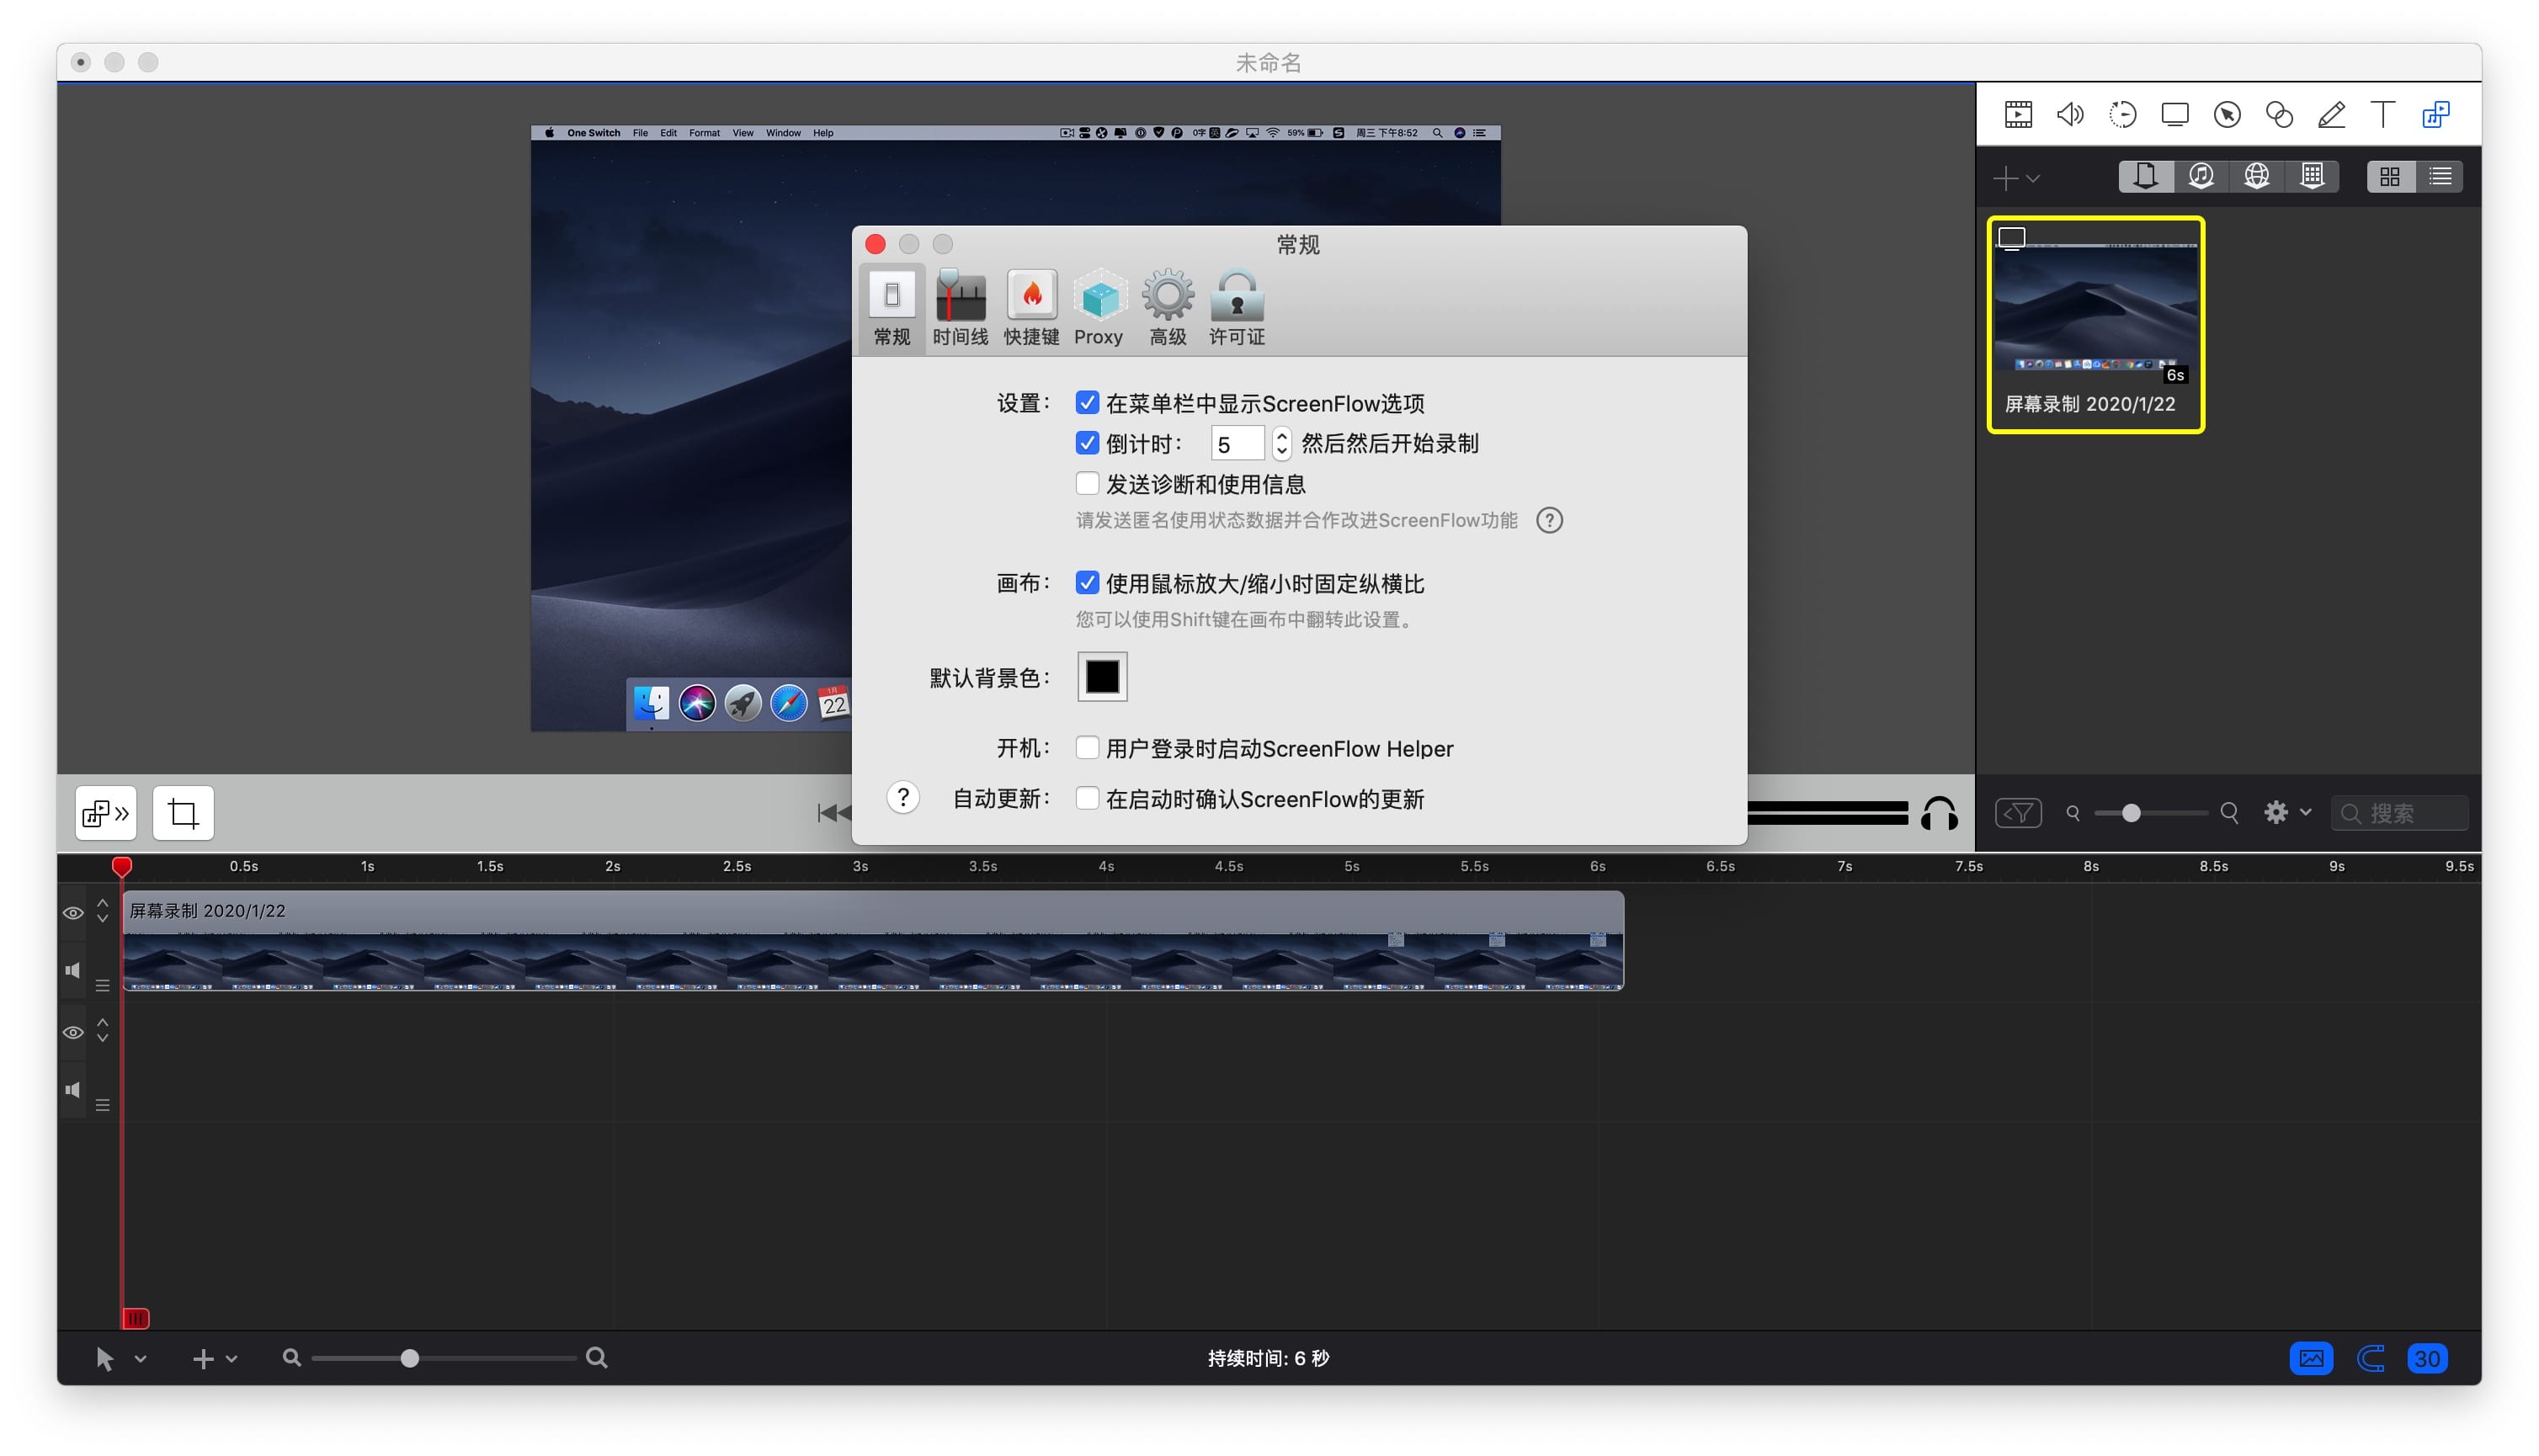
Task: Open the Proxy preferences tab
Action: (1098, 308)
